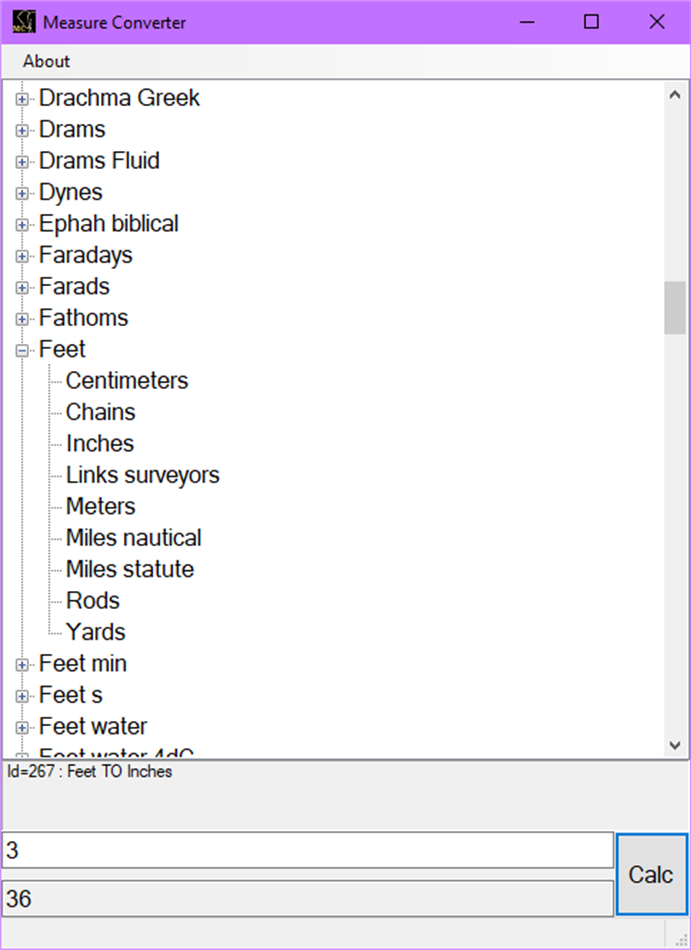Select Centimeters under Feet

tap(126, 380)
